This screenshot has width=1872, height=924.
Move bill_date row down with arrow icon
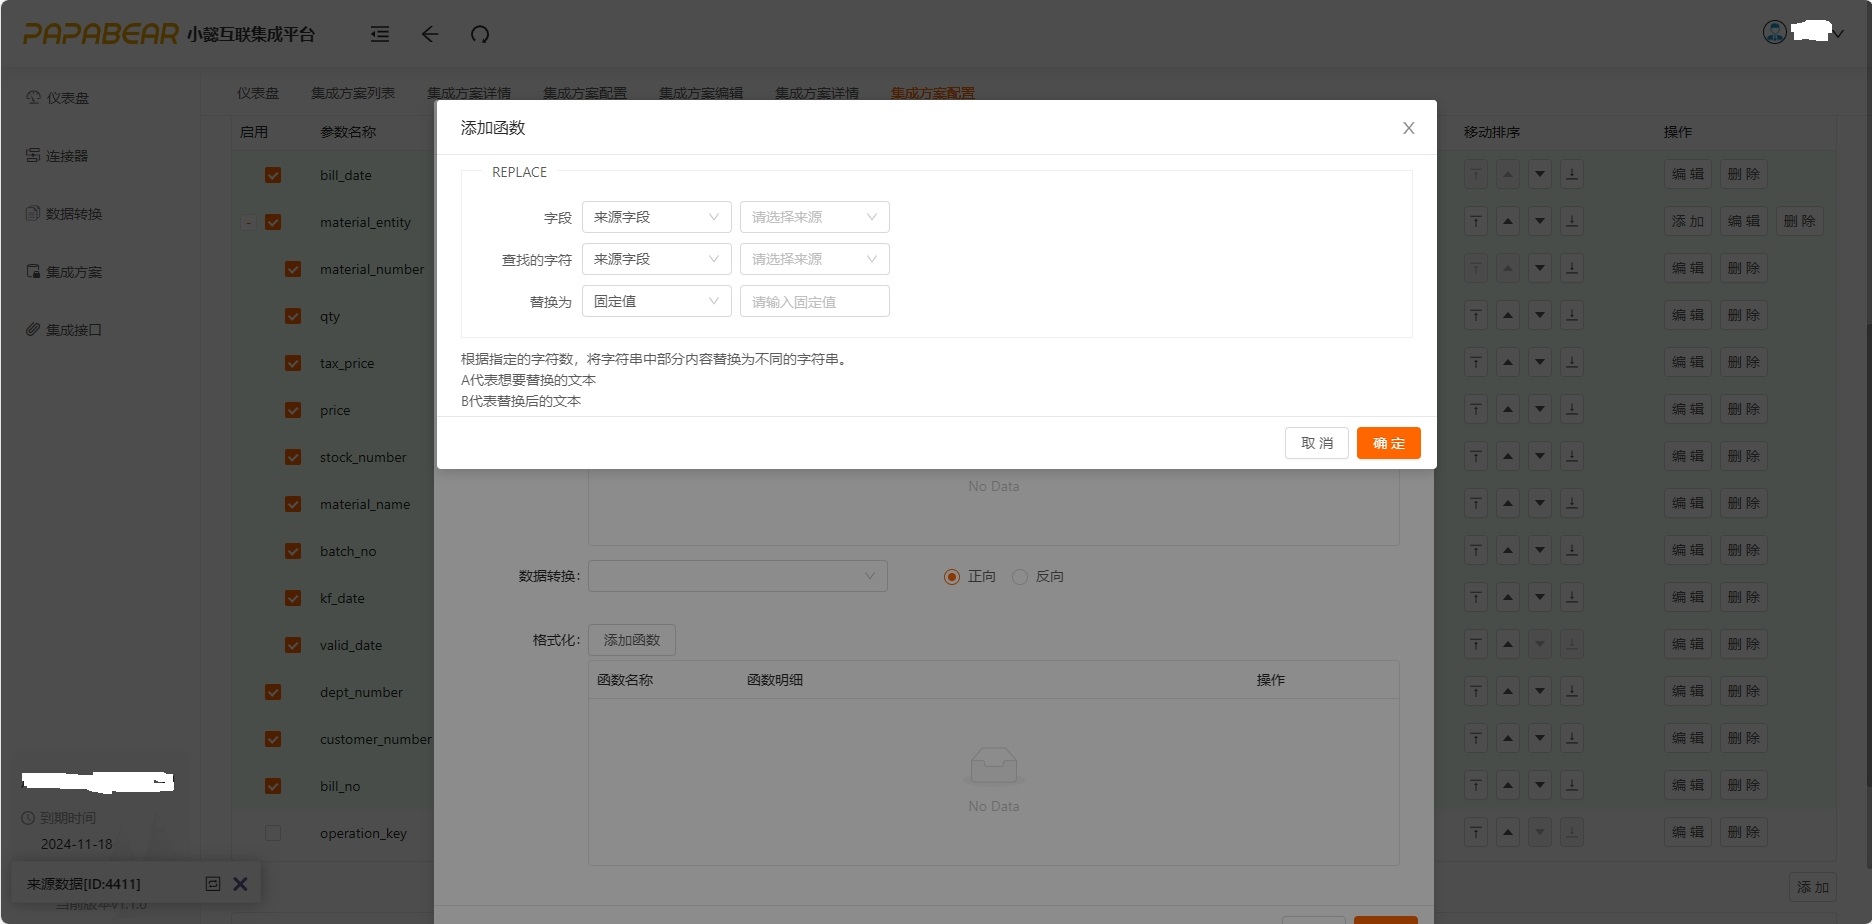point(1540,175)
